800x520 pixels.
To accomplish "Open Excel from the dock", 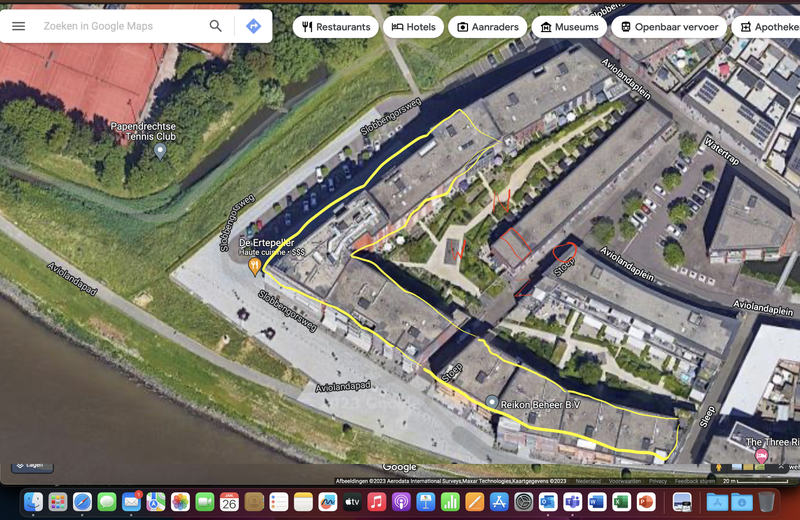I will (x=621, y=502).
